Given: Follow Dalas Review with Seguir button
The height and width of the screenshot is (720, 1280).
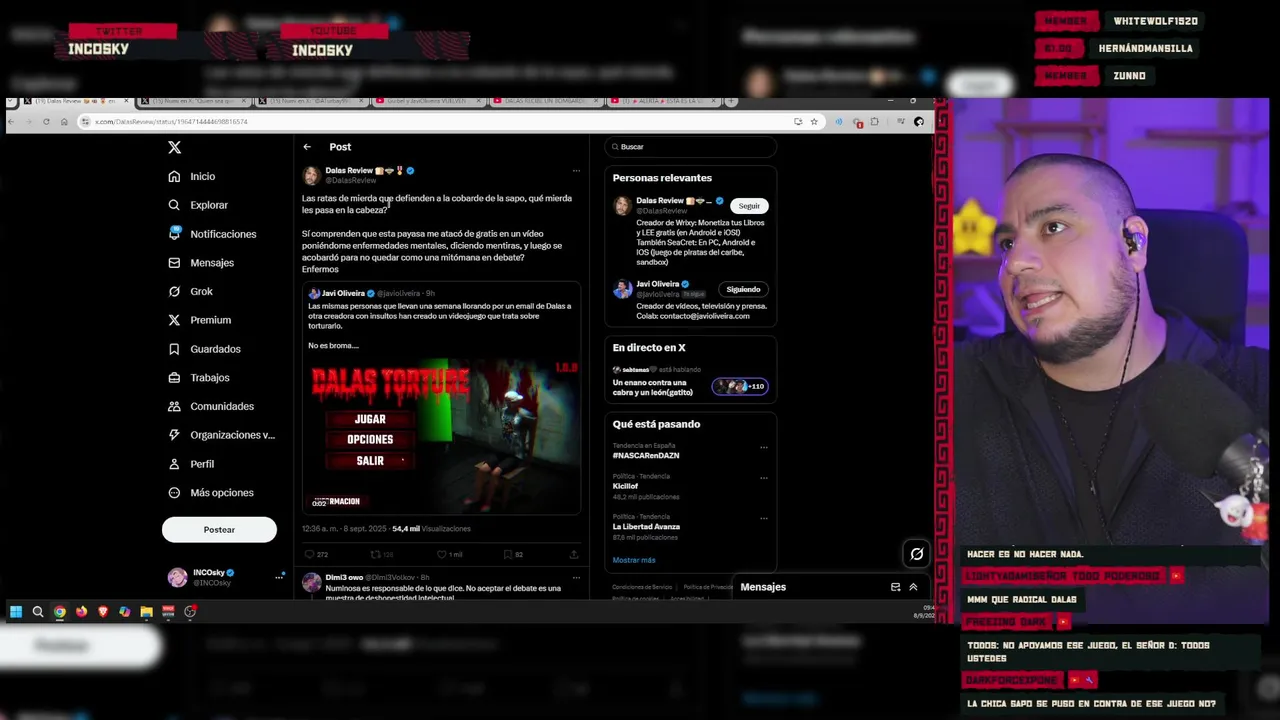Looking at the screenshot, I should point(749,206).
